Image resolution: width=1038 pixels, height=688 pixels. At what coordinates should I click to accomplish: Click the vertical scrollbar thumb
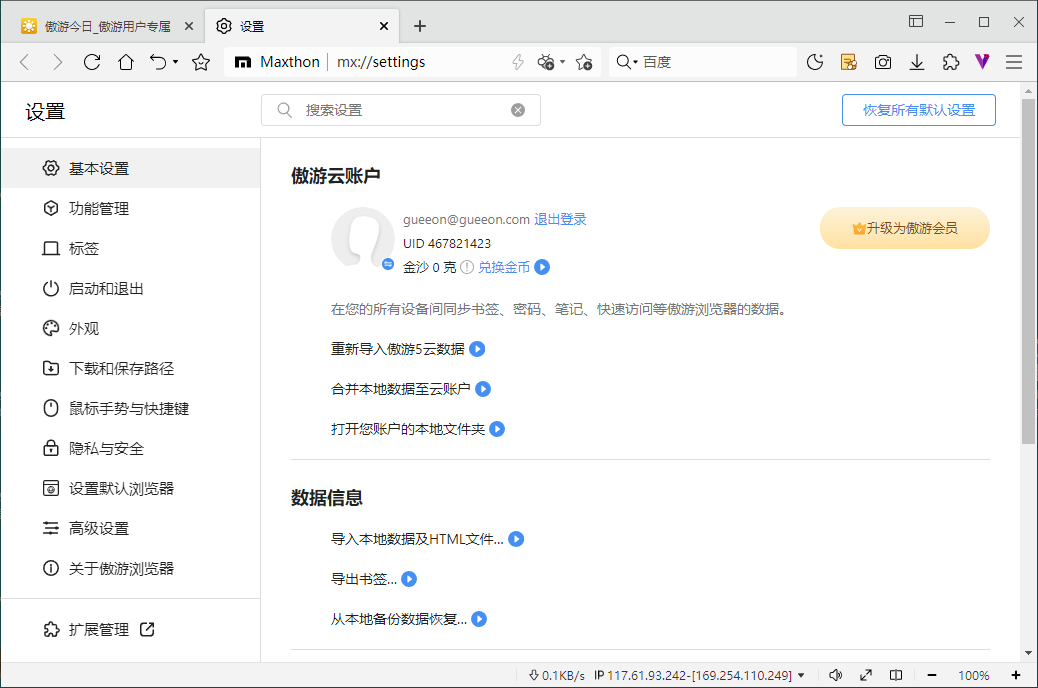click(1028, 270)
